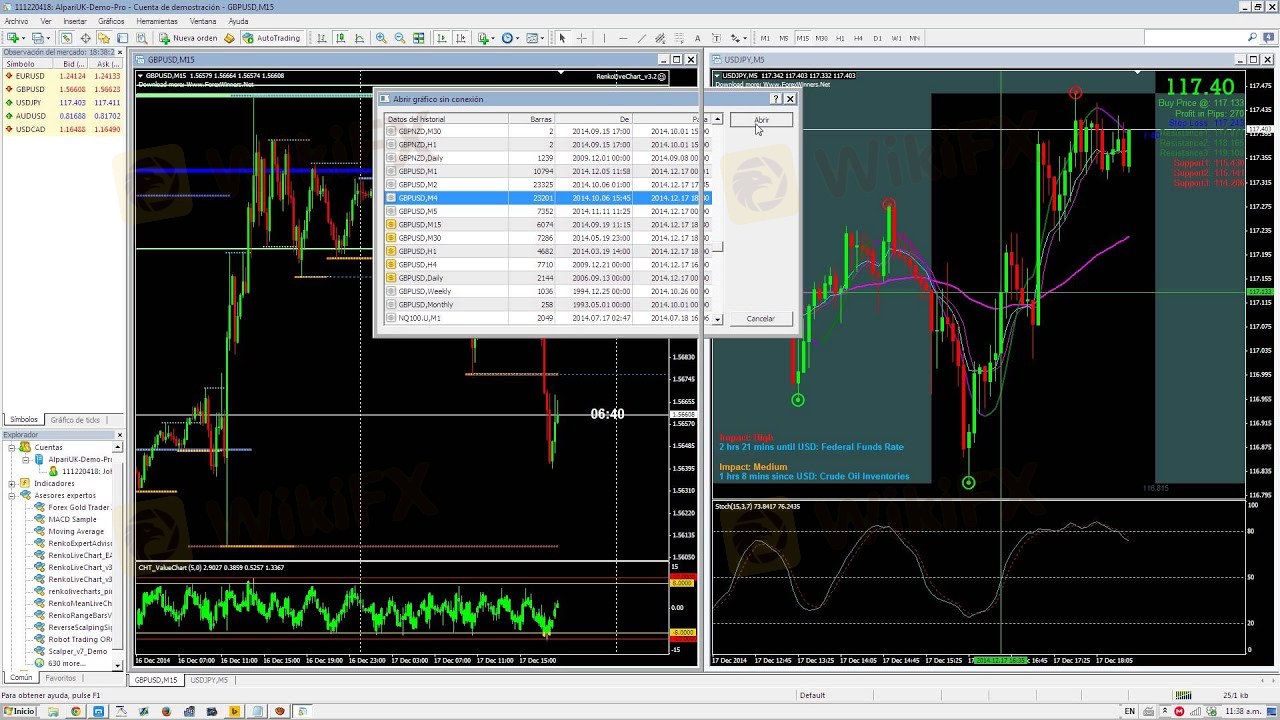Open the Arrows objects dropdown
Image resolution: width=1280 pixels, height=720 pixels.
(x=739, y=38)
